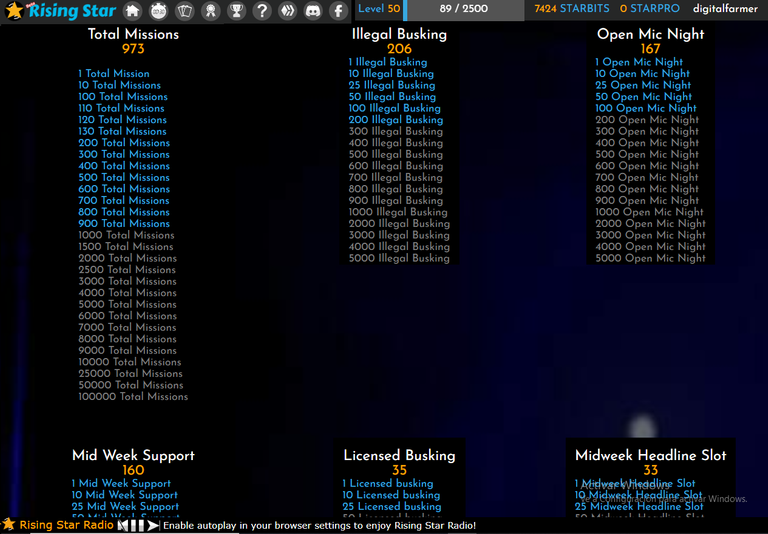Pause the Rising Star Radio
Viewport: 768px width, 534px height.
[x=138, y=525]
